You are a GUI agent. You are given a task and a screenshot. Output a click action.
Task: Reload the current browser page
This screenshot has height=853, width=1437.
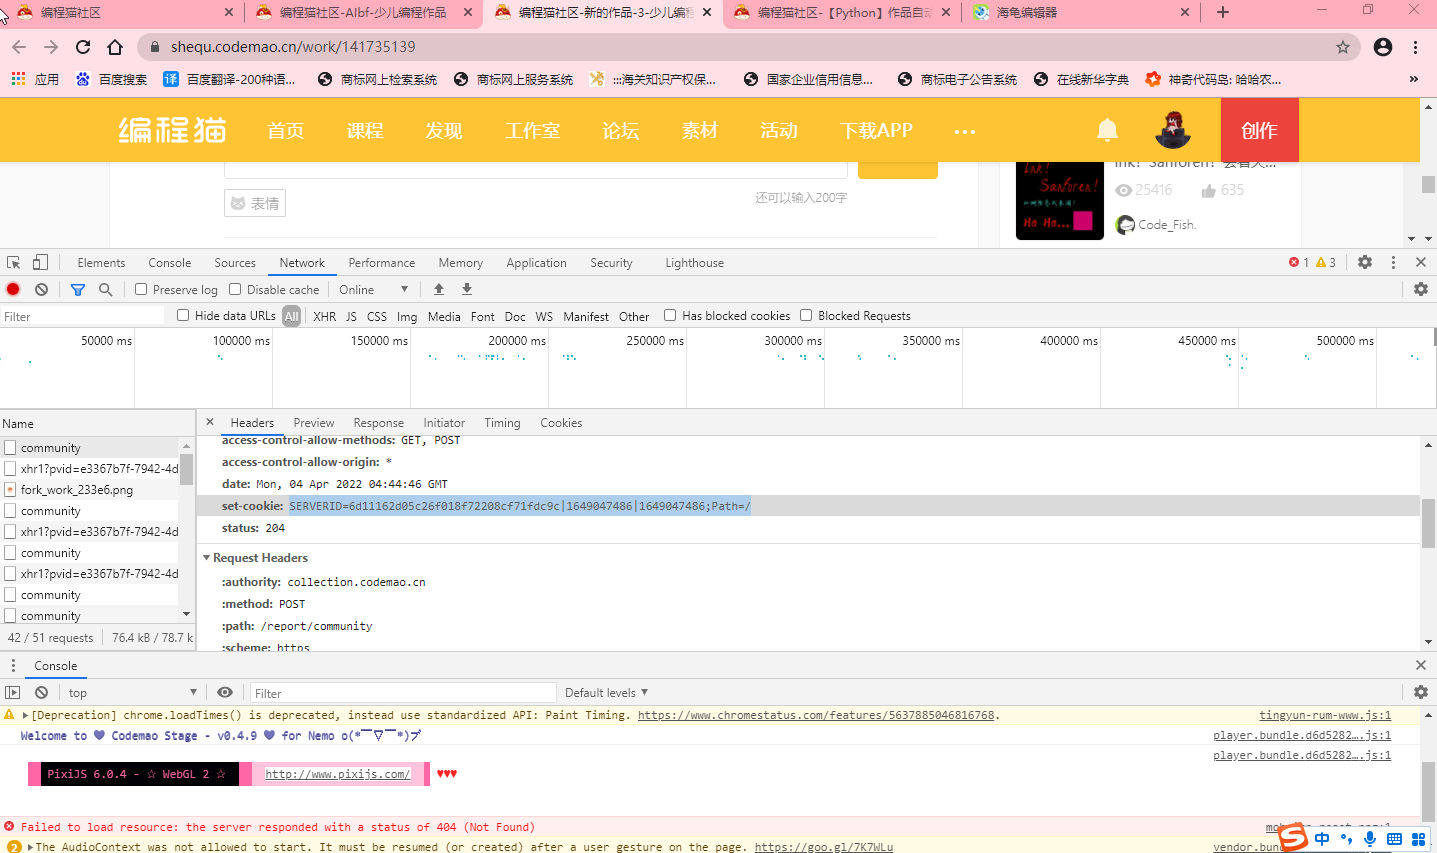pos(83,47)
